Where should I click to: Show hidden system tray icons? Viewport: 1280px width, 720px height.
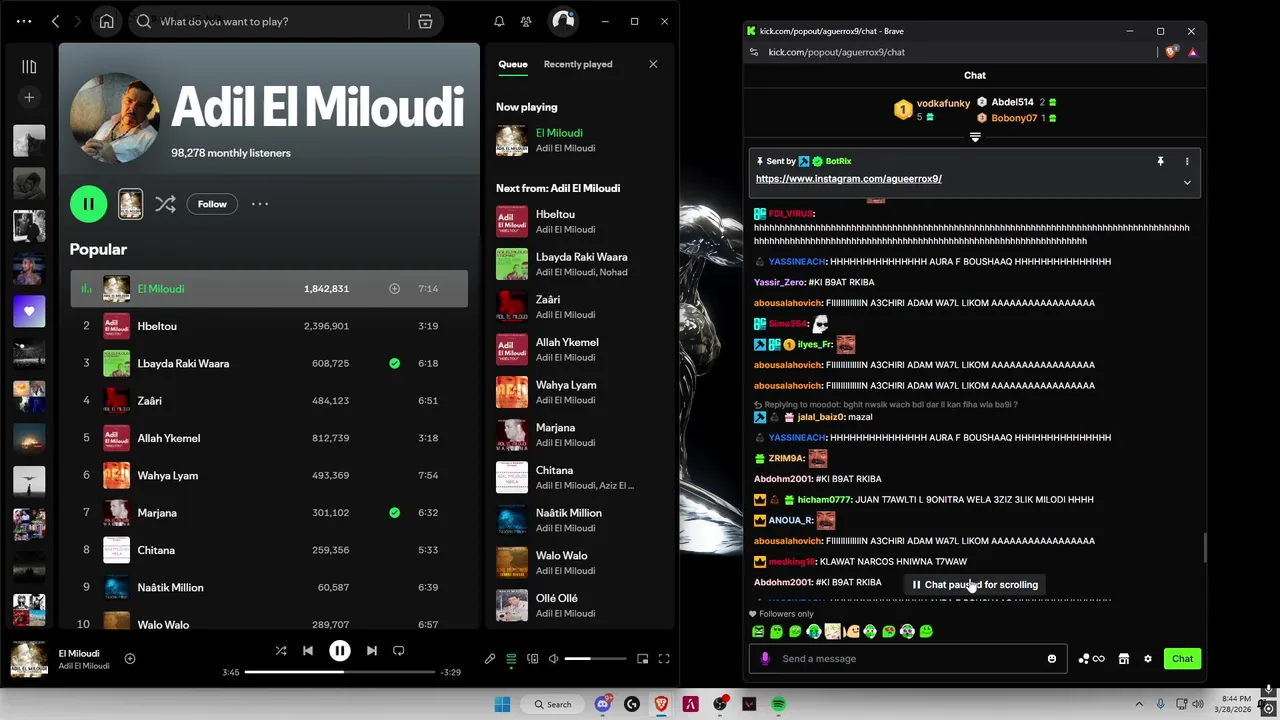(x=1139, y=704)
